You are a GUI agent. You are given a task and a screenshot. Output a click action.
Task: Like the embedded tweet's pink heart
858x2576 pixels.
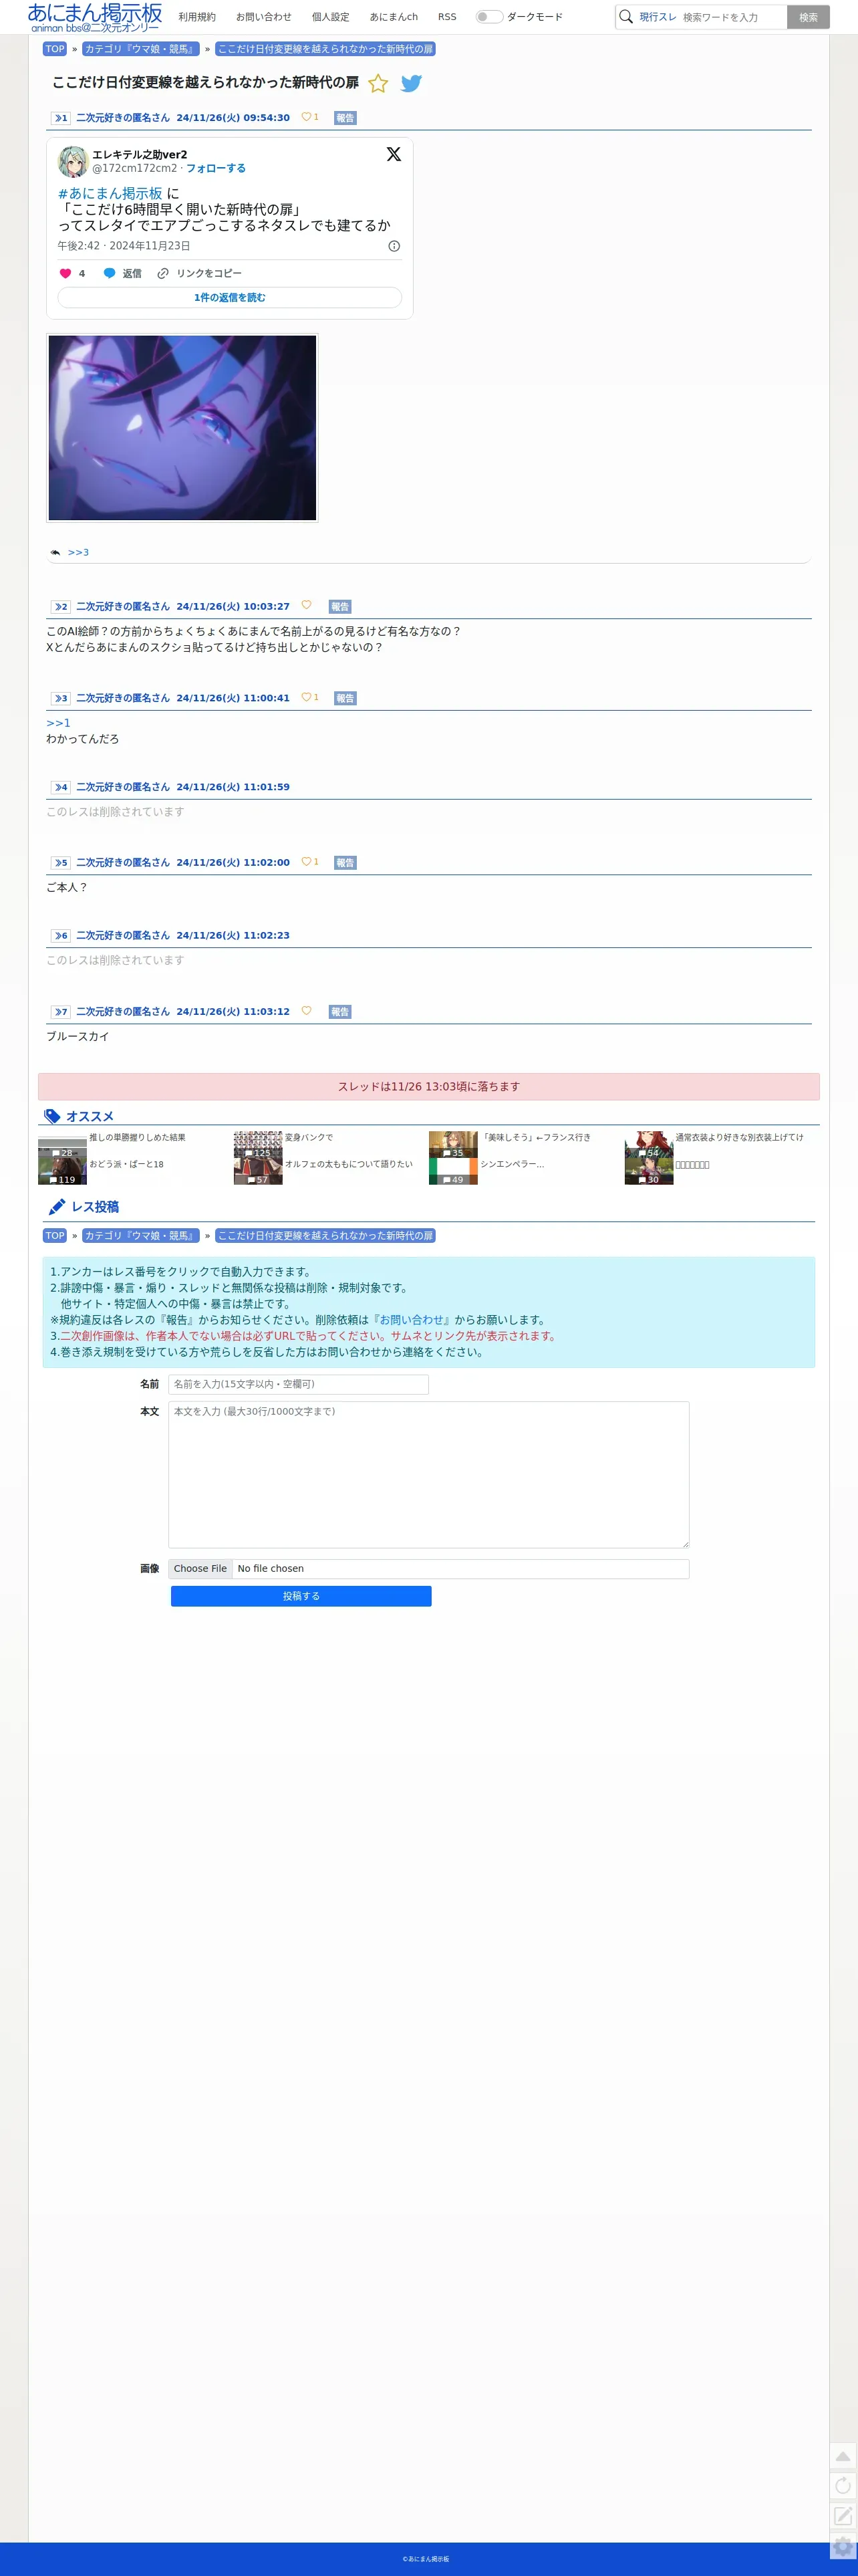click(65, 273)
